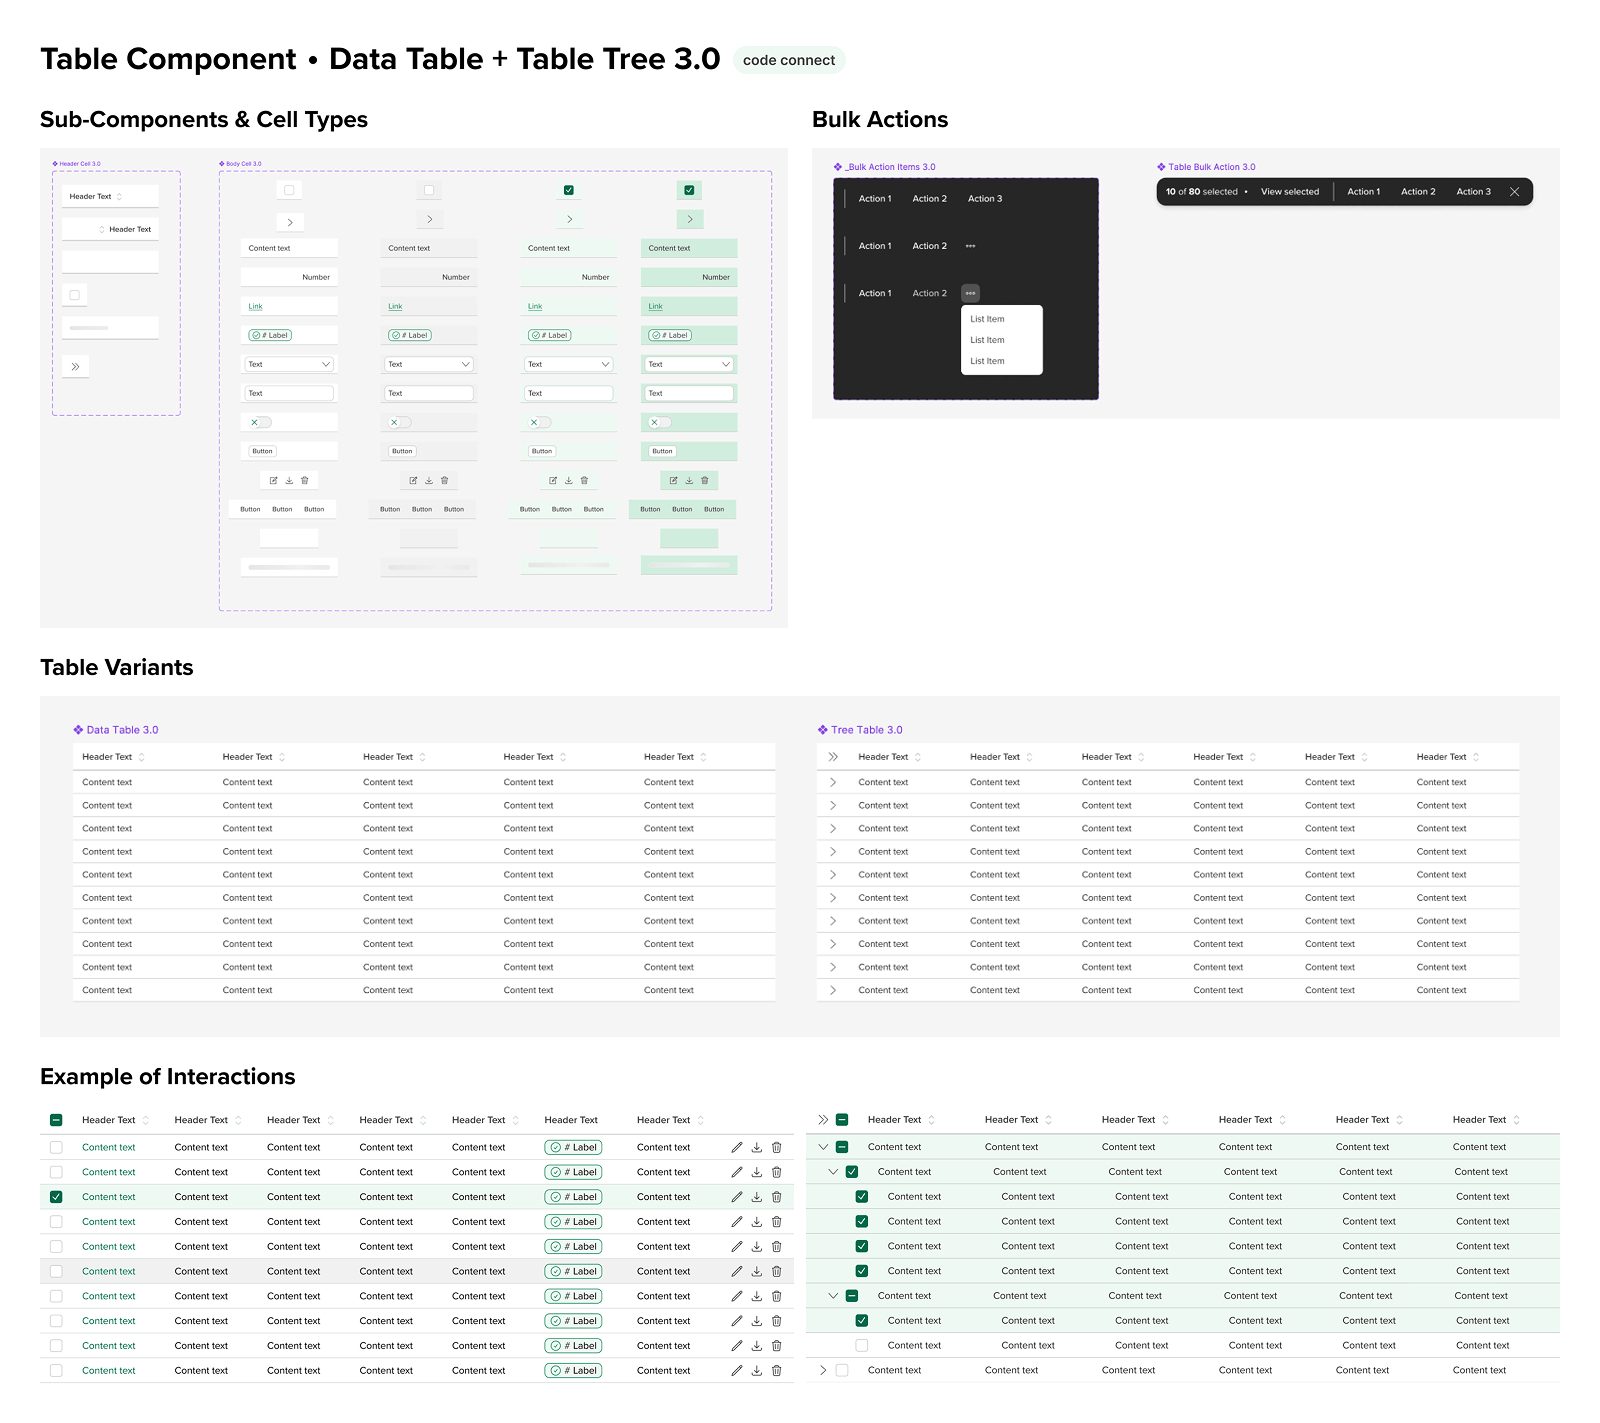
Task: Open the Text dropdown cell in Body Cell 3.0
Action: (x=289, y=364)
